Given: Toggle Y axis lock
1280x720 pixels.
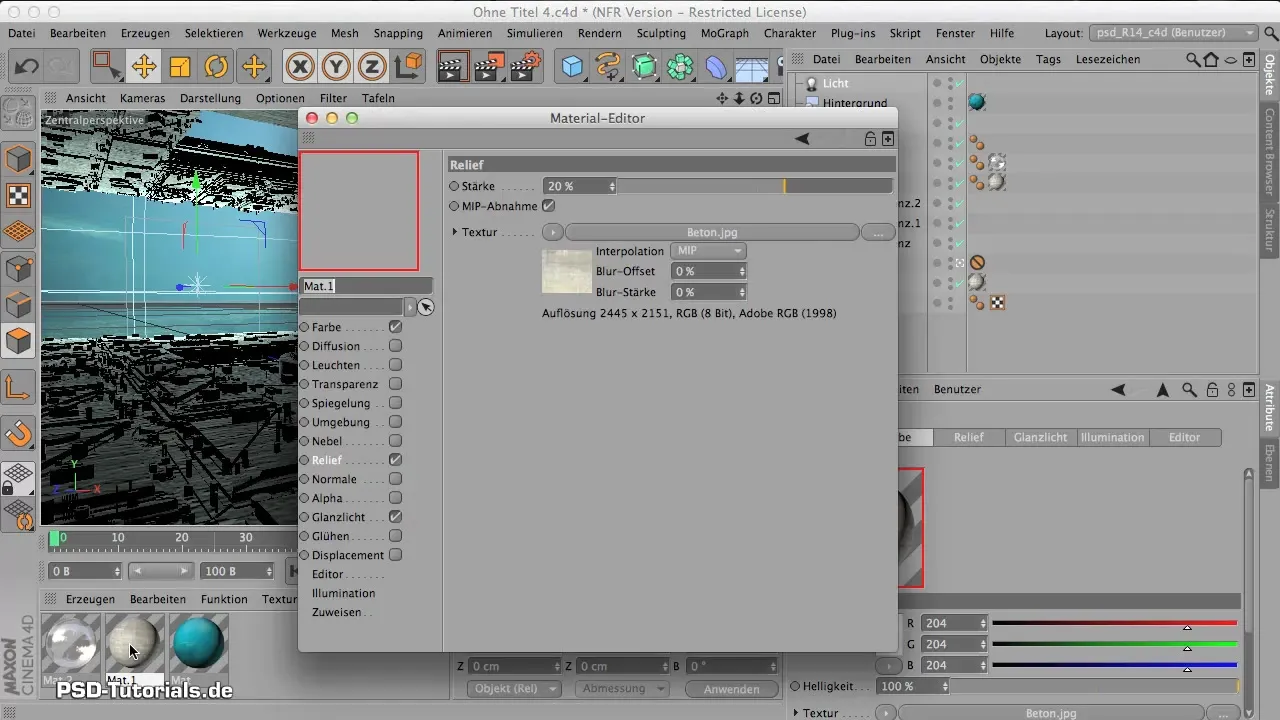Looking at the screenshot, I should click(x=336, y=67).
